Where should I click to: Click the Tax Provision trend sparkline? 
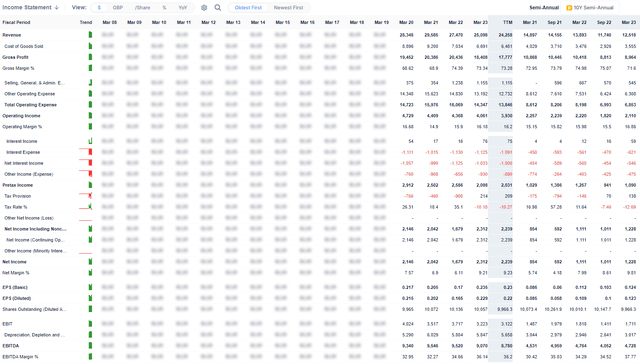86,196
